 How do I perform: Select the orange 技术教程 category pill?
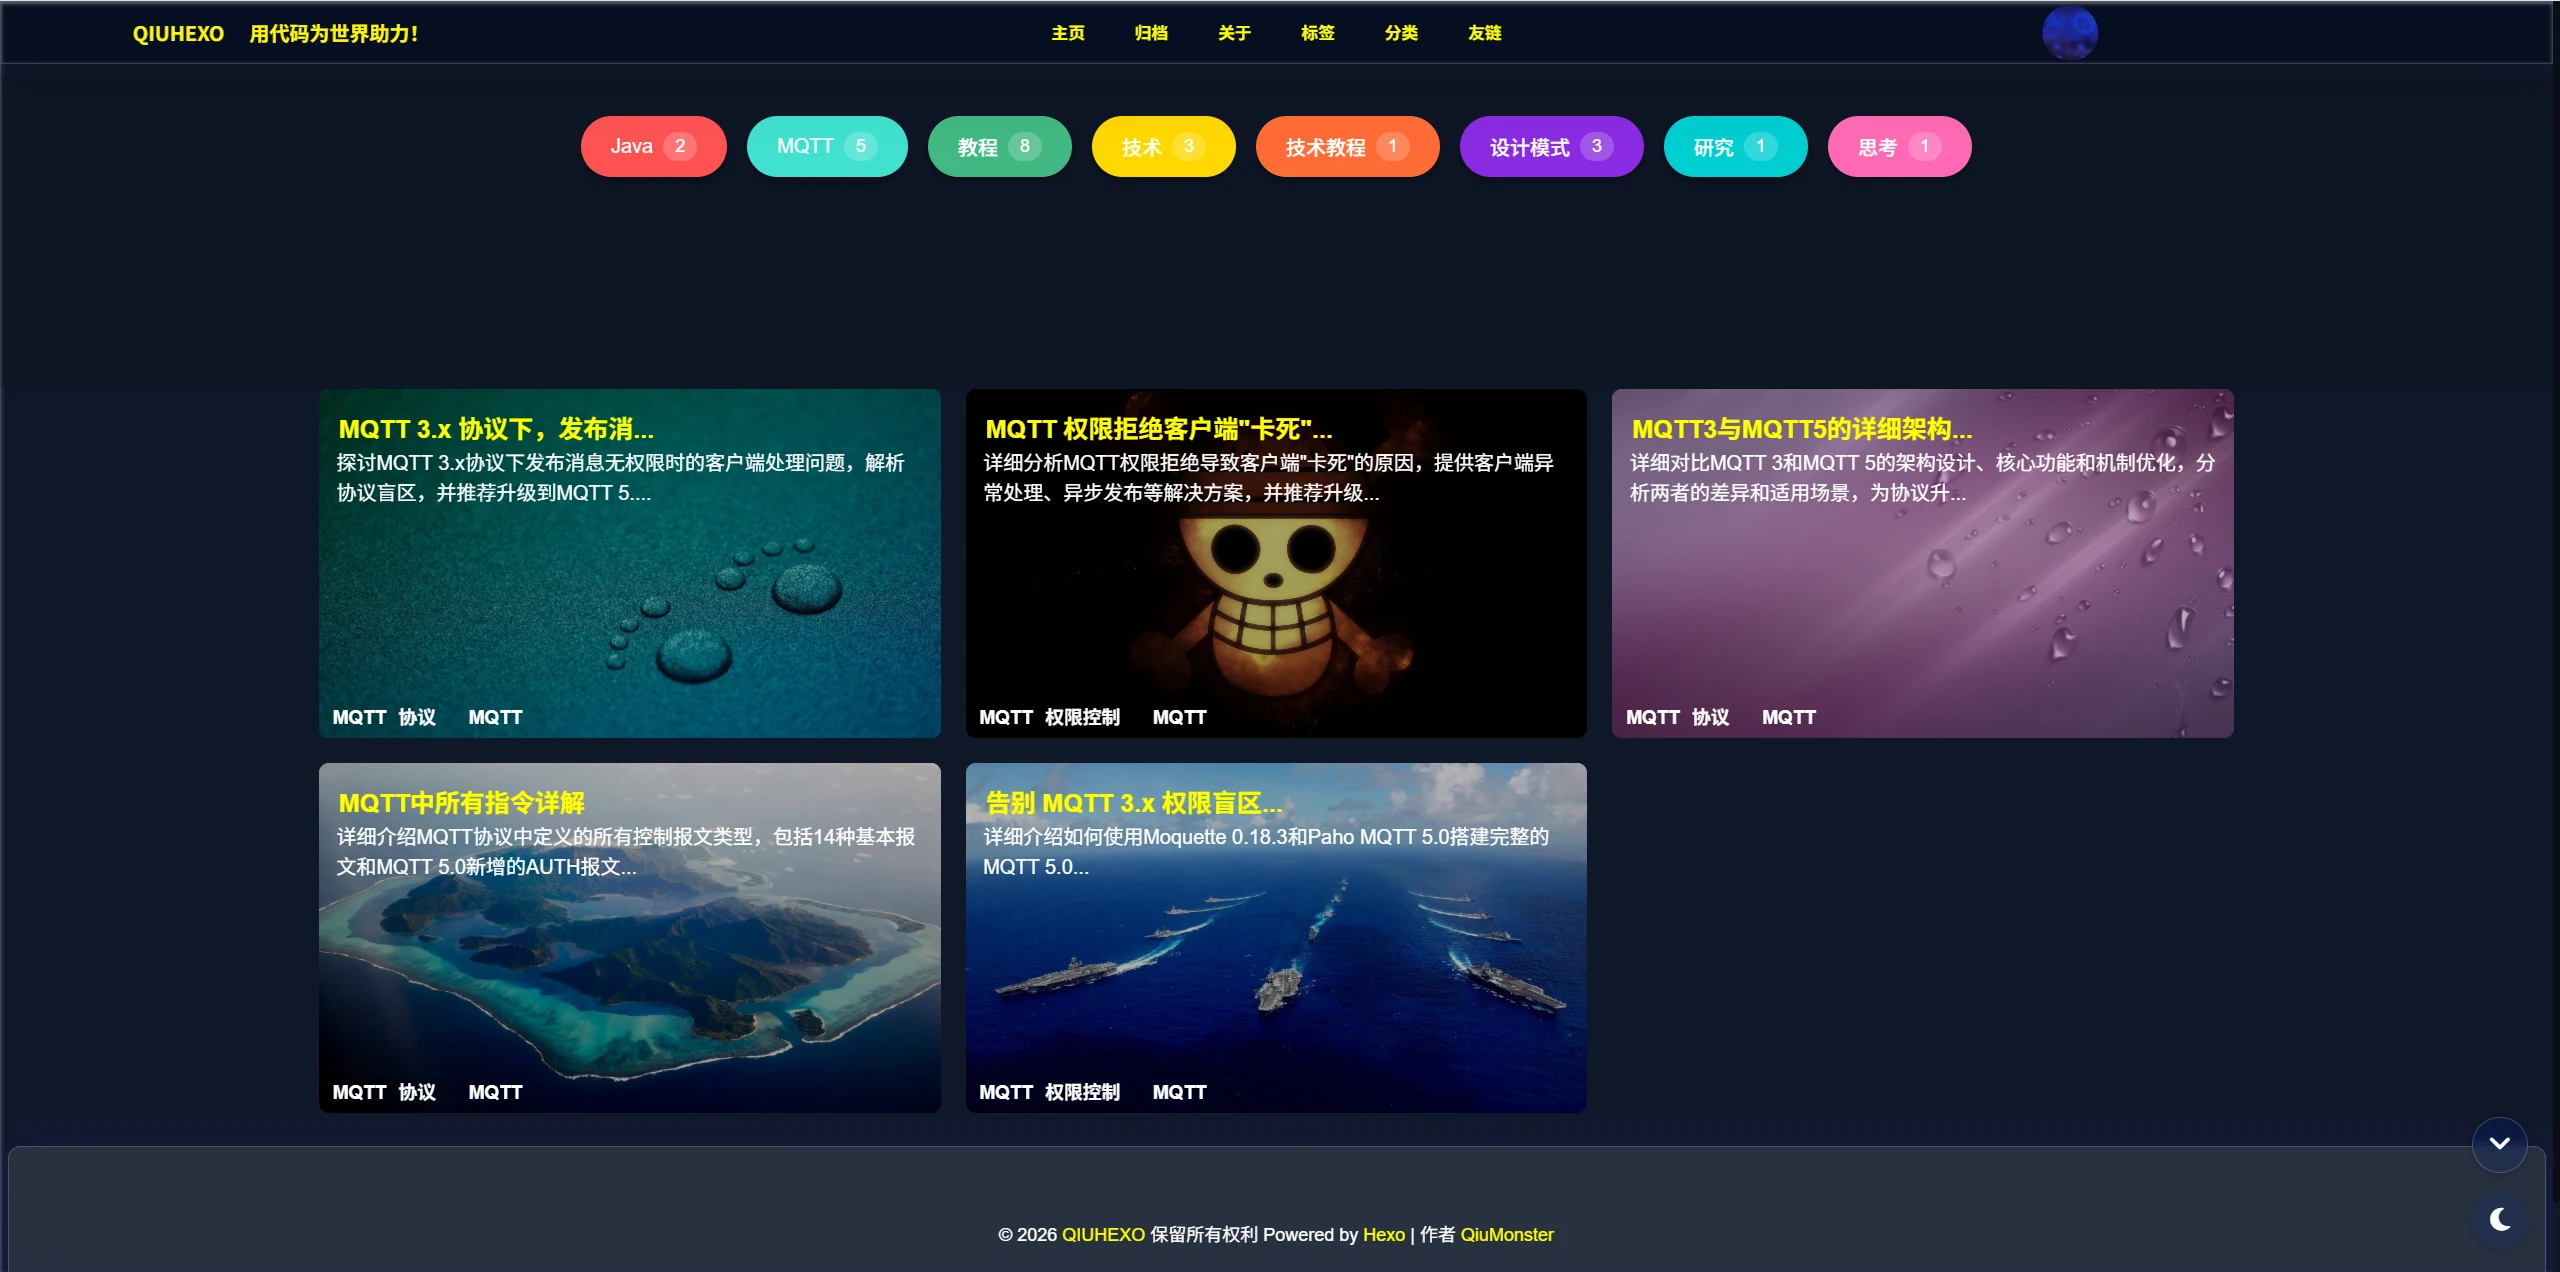click(x=1347, y=146)
